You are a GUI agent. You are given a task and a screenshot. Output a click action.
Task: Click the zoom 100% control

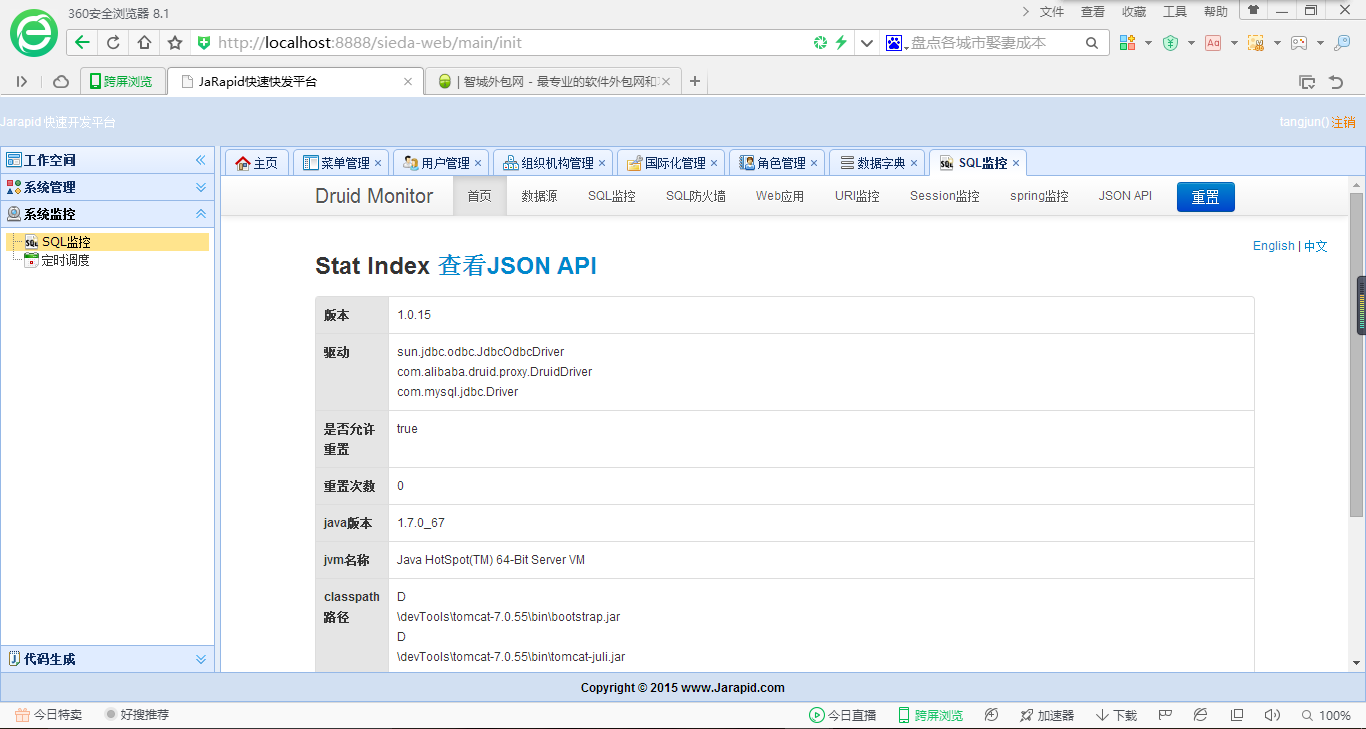tap(1326, 715)
